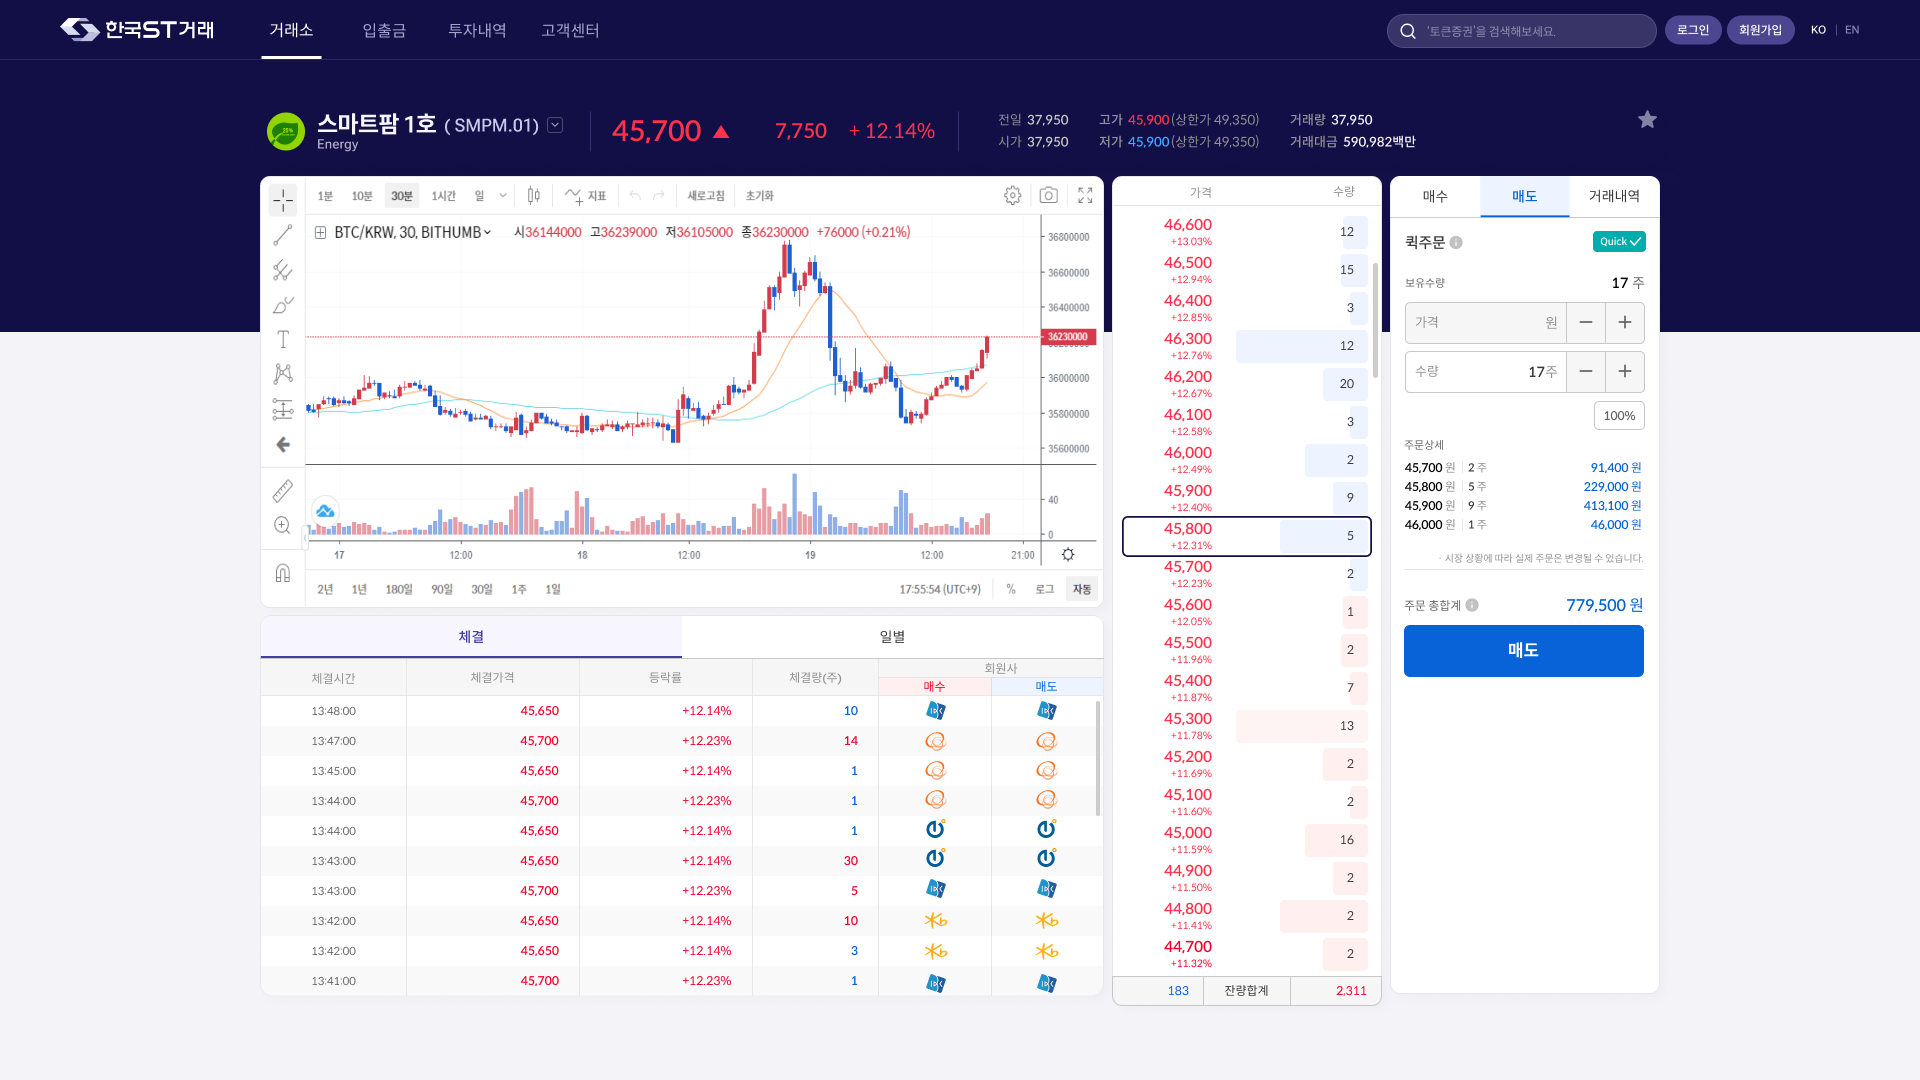Screen dimensions: 1920x1080
Task: Open chart settings gear icon
Action: (1012, 195)
